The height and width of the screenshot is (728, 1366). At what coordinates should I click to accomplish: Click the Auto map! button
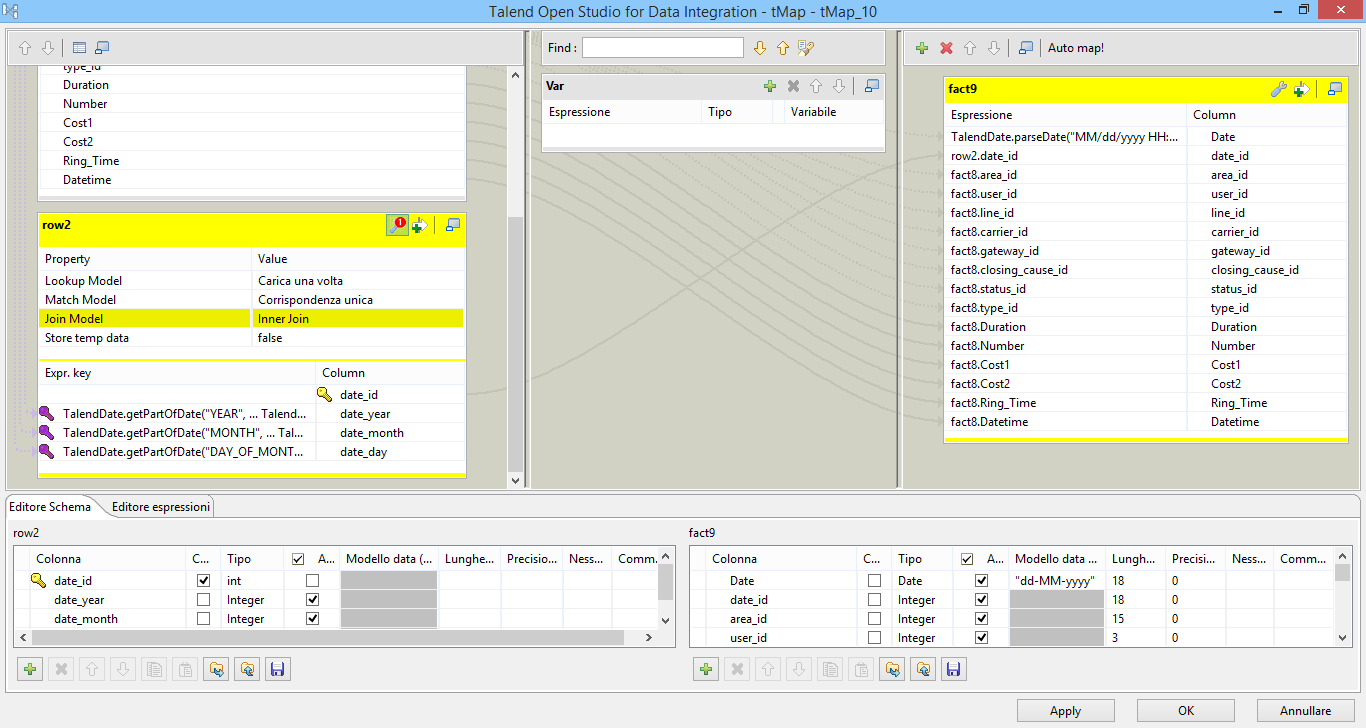(x=1076, y=48)
